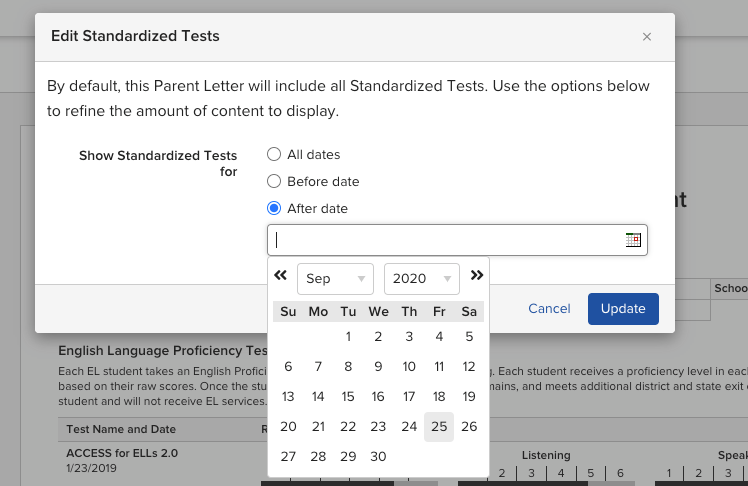This screenshot has height=486, width=748.
Task: Pick September 27 in the calendar
Action: tap(288, 457)
